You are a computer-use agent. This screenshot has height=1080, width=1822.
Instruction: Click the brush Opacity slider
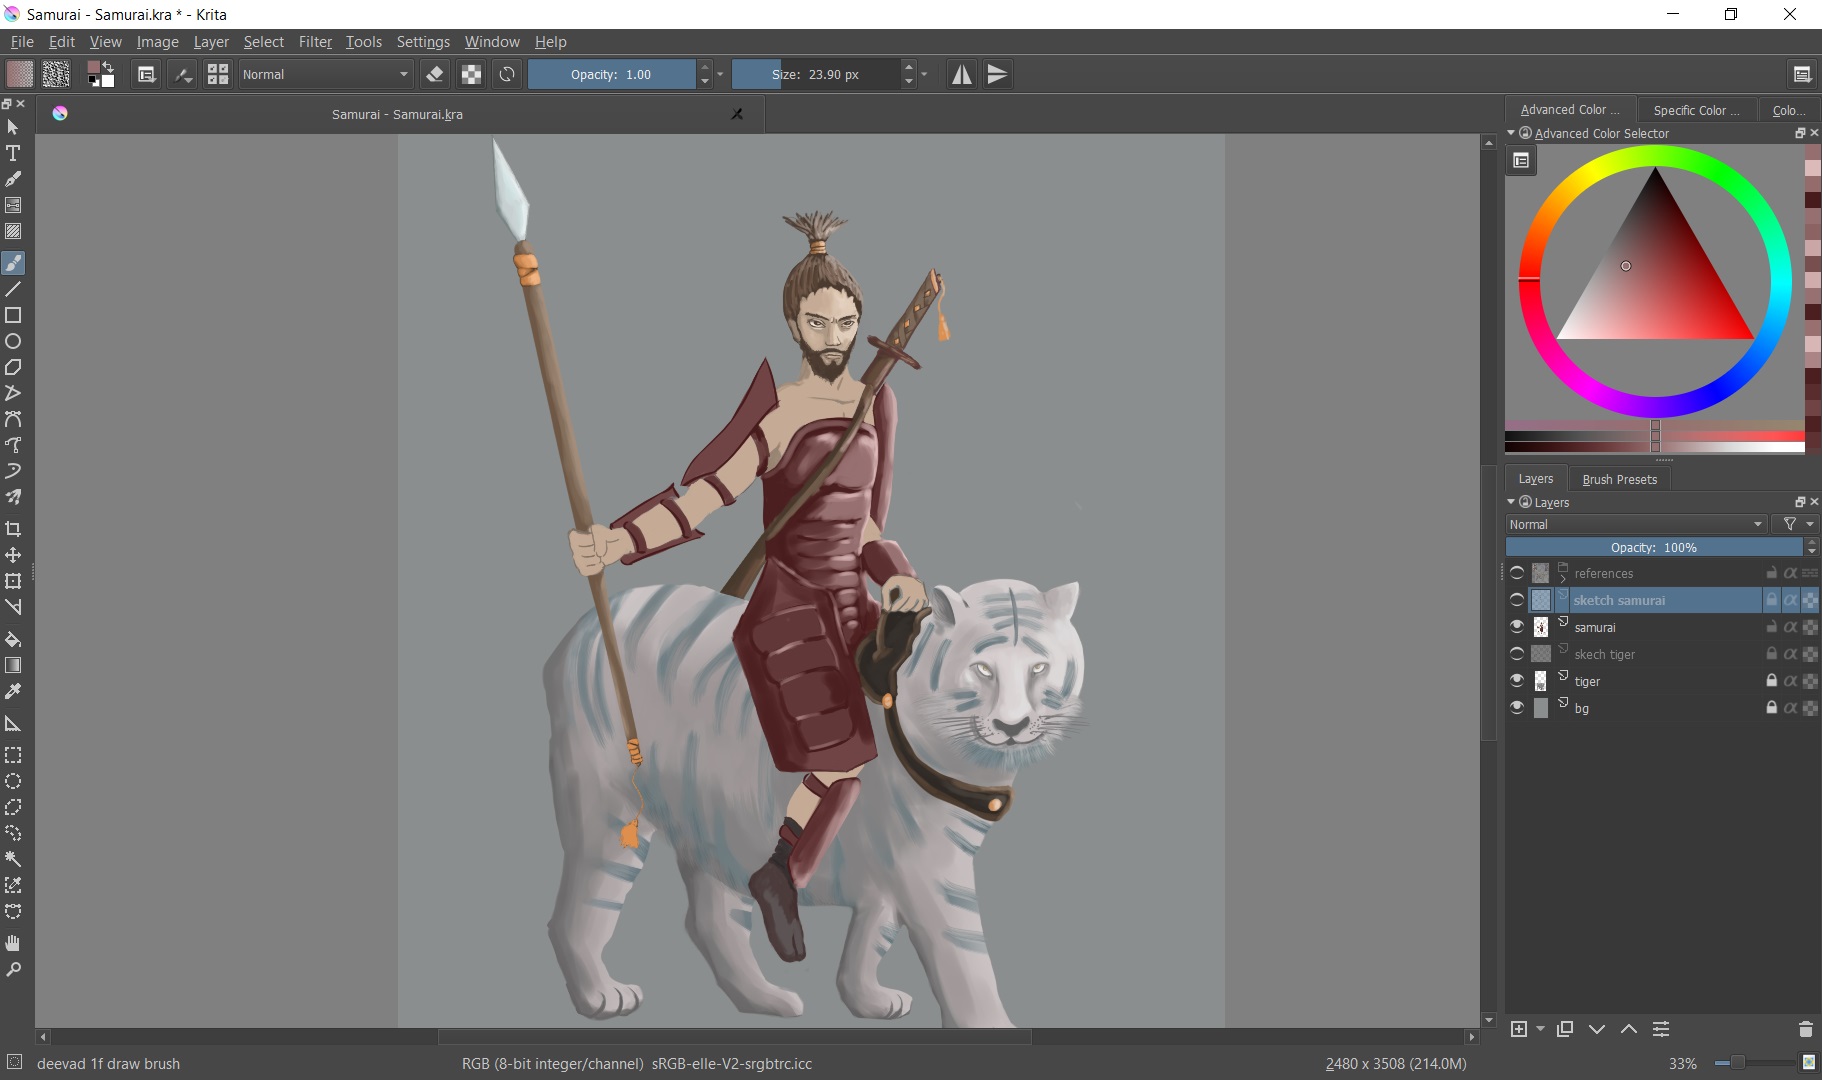click(x=611, y=74)
